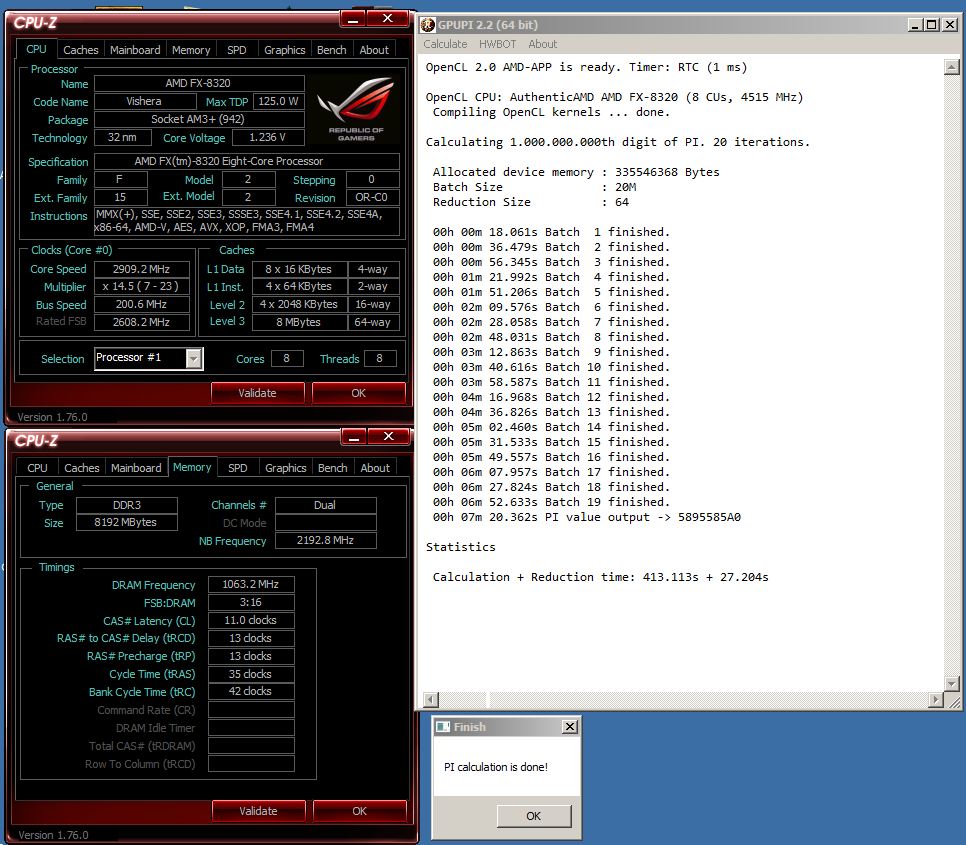This screenshot has width=966, height=845.
Task: Click the Multiplier value x 14.5
Action: pyautogui.click(x=141, y=287)
